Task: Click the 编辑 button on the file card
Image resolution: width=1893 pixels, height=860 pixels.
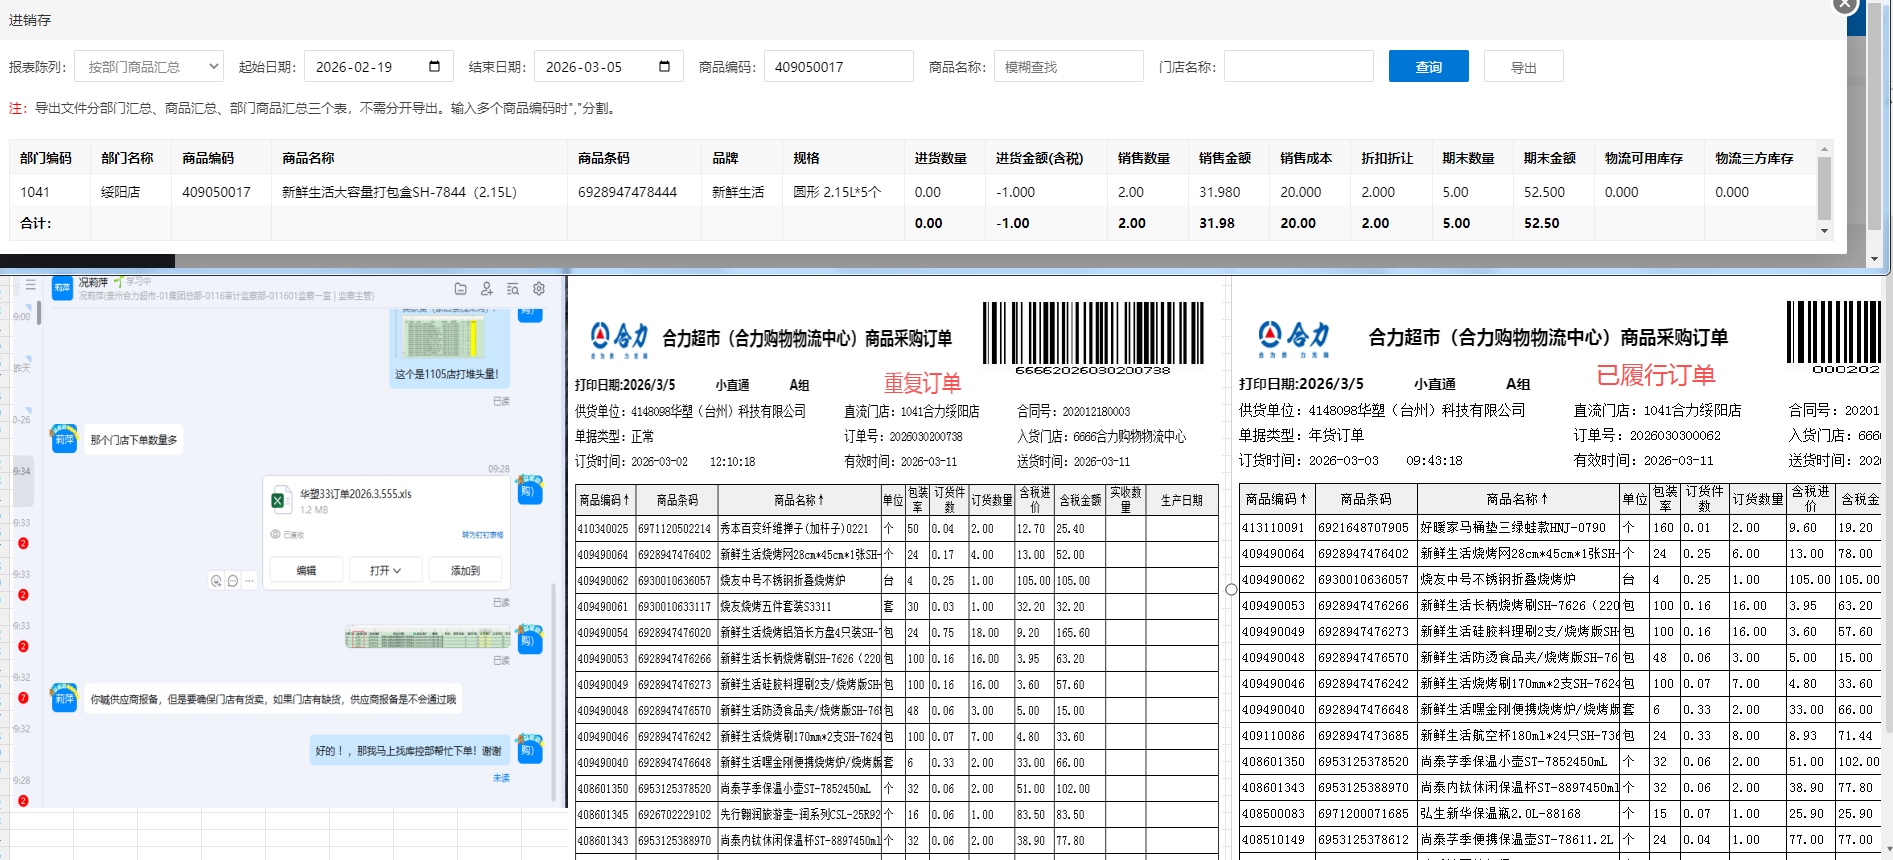Action: click(306, 571)
